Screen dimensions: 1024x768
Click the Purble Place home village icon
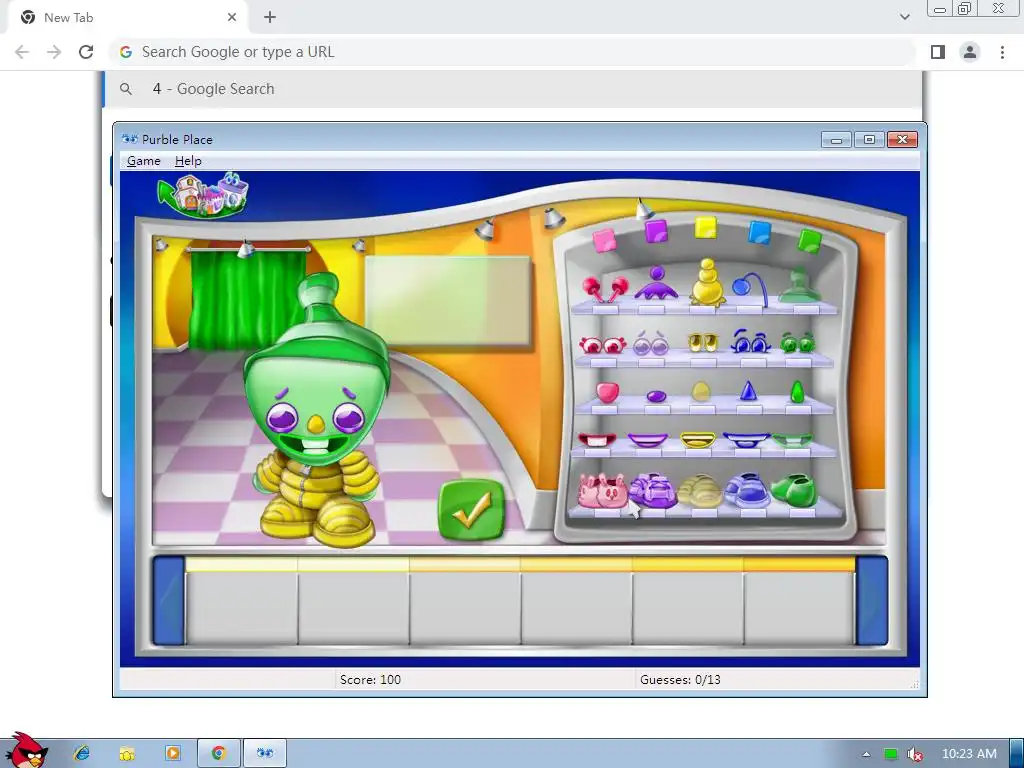pos(203,195)
